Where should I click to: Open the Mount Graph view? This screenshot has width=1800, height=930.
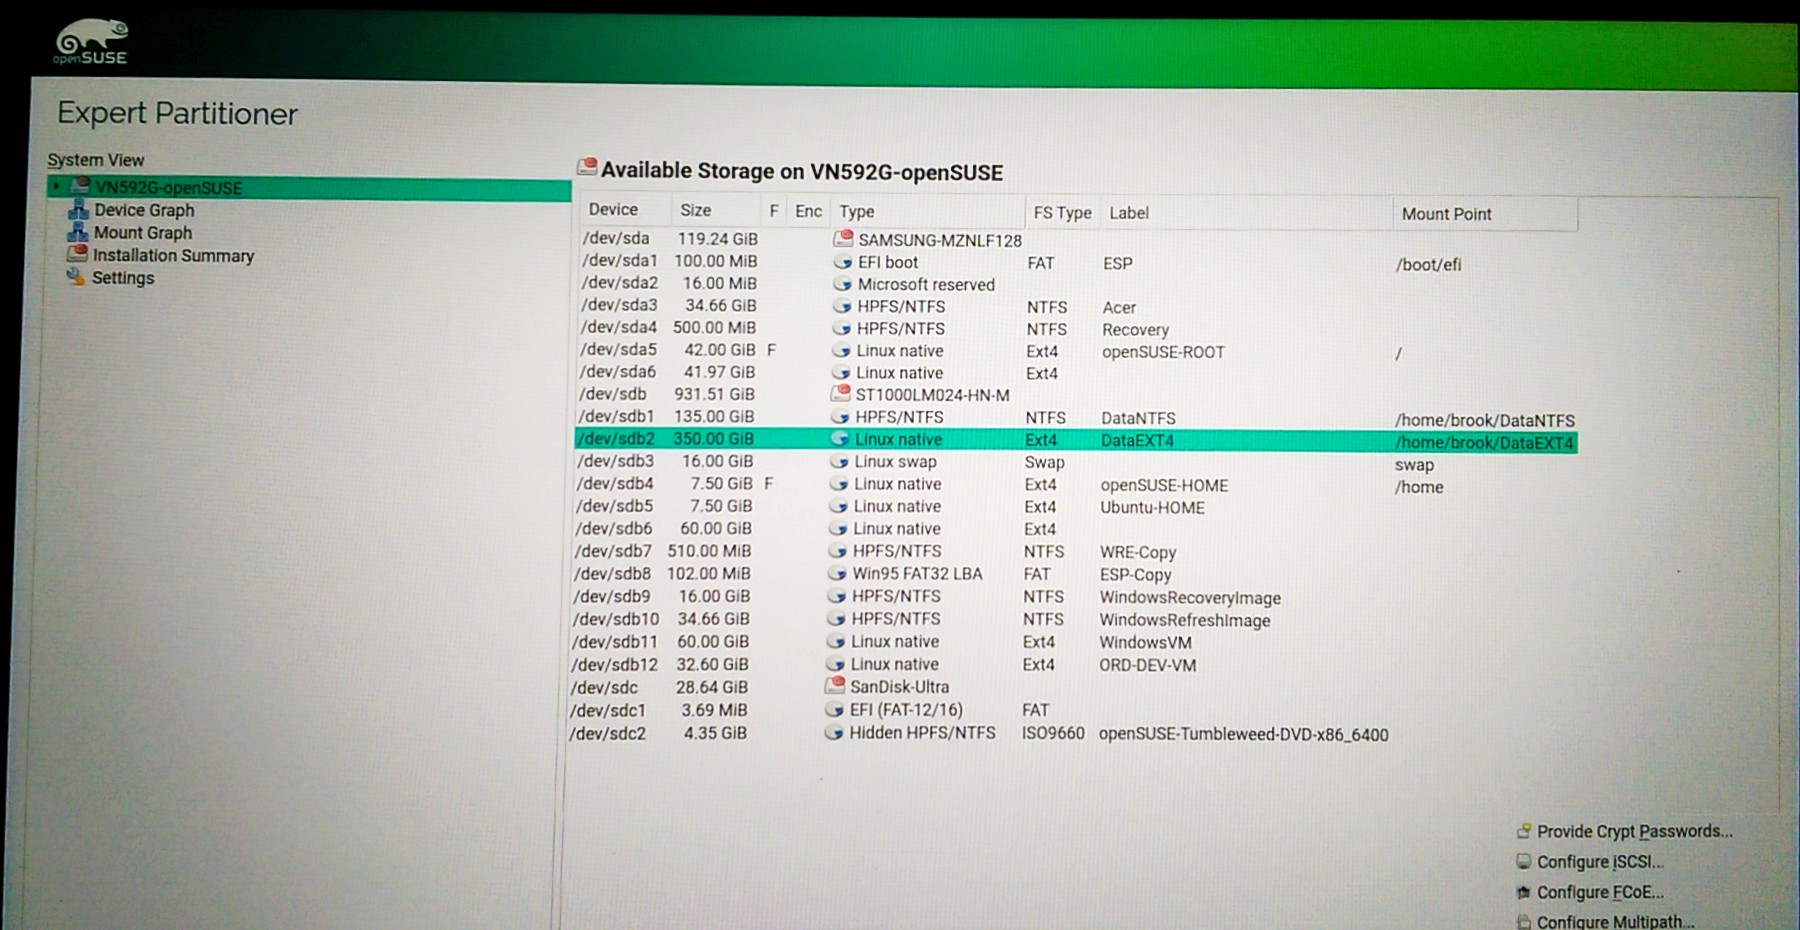click(x=143, y=233)
